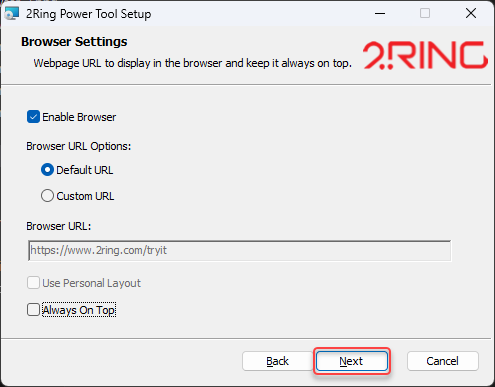Click the 2Ring Power Tool Setup title
Viewport: 495px width, 387px height.
point(89,14)
